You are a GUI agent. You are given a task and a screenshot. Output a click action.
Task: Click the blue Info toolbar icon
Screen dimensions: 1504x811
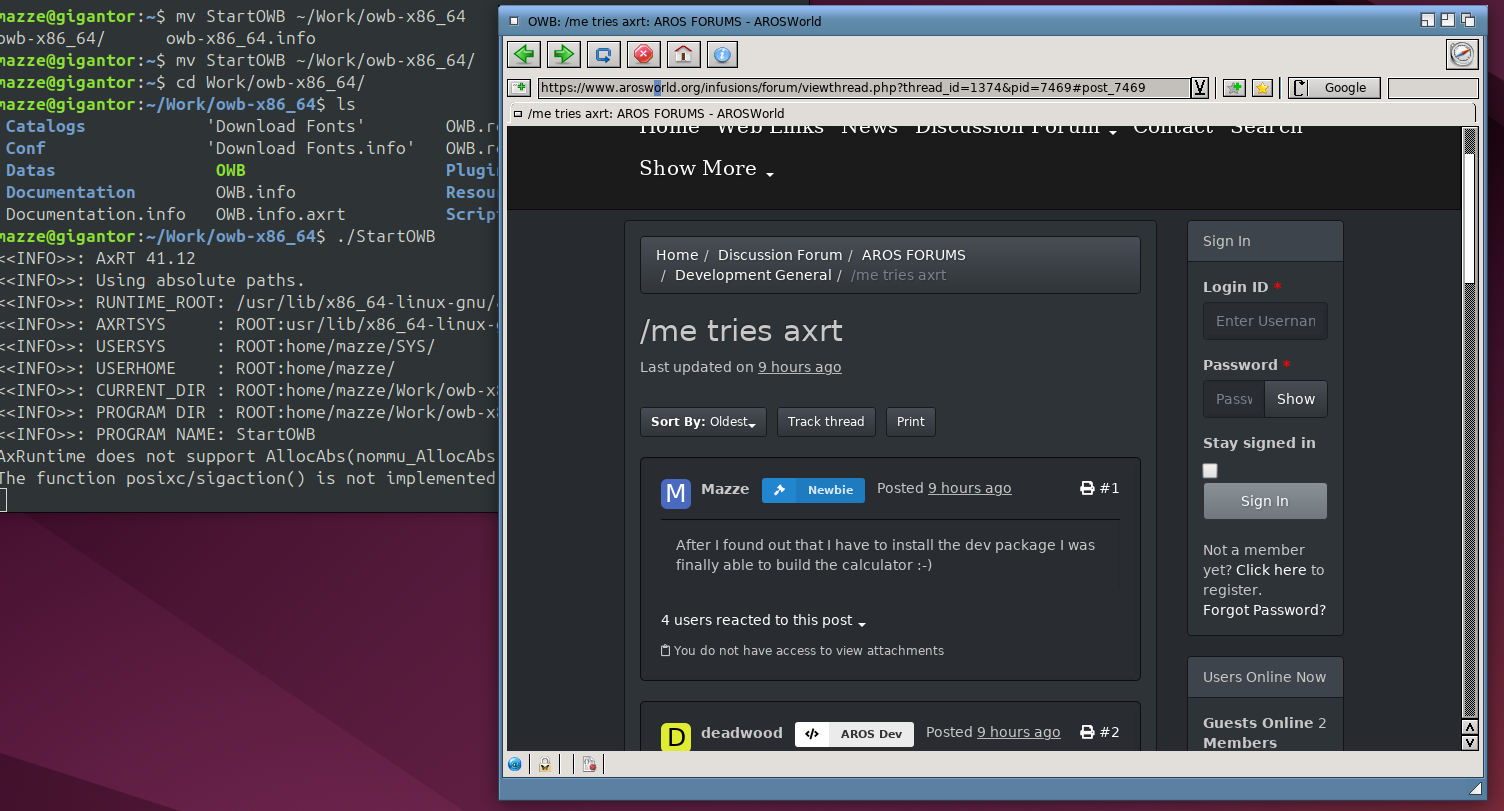pyautogui.click(x=722, y=54)
